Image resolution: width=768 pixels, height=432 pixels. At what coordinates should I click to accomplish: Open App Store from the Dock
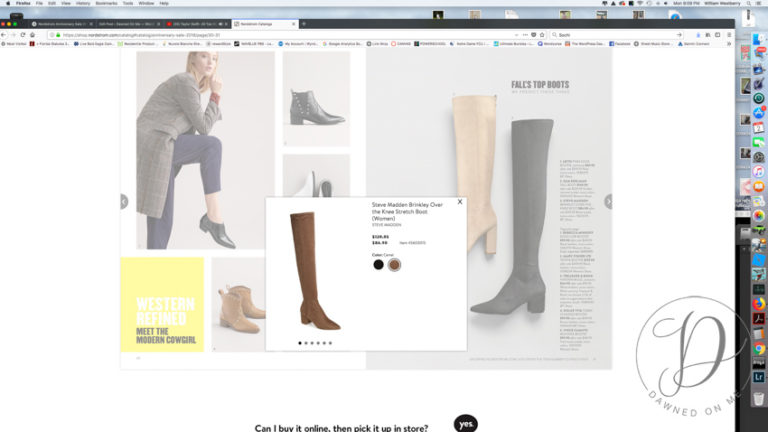pyautogui.click(x=759, y=113)
